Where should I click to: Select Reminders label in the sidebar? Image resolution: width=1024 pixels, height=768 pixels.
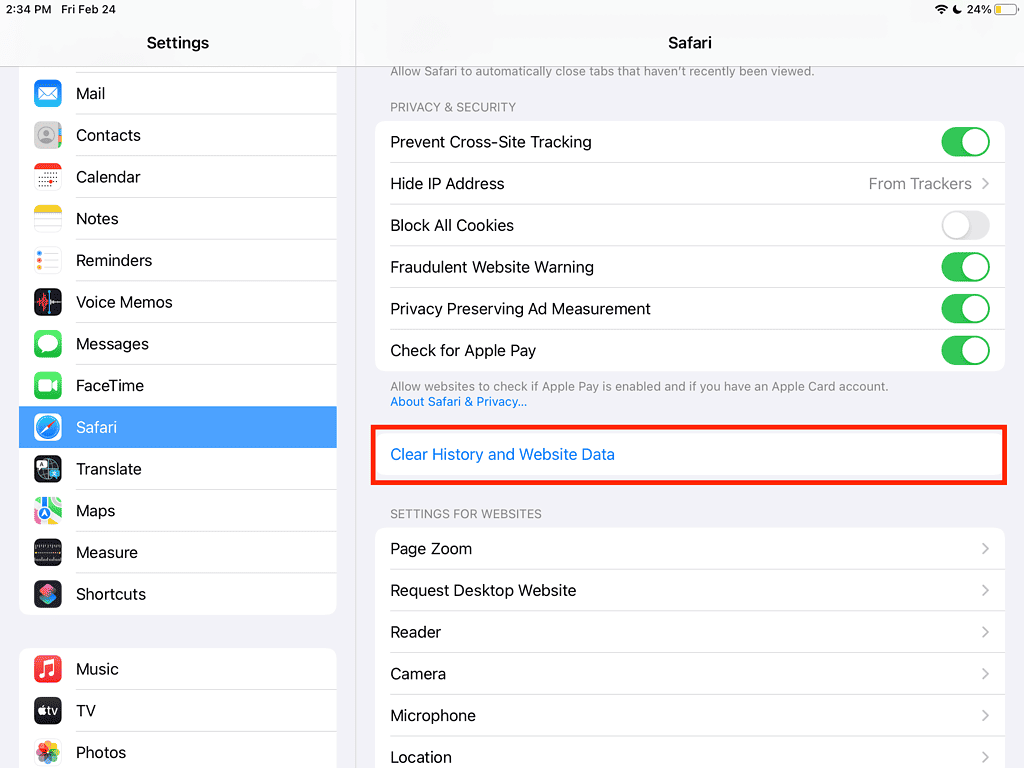click(114, 261)
